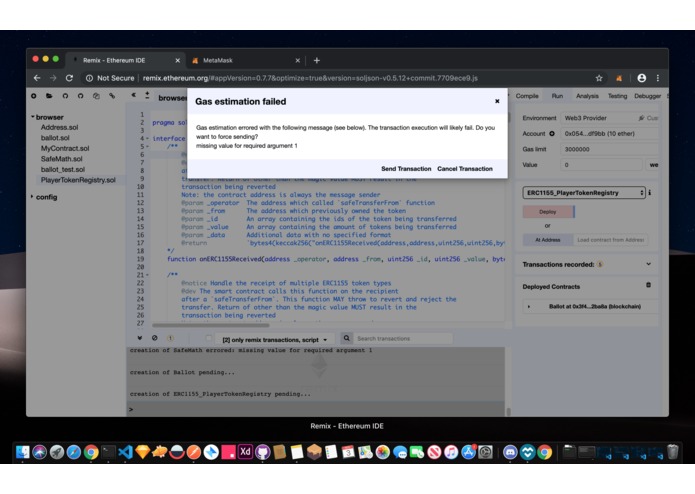This screenshot has width=695, height=494.
Task: Open a new browser tab
Action: click(x=316, y=60)
